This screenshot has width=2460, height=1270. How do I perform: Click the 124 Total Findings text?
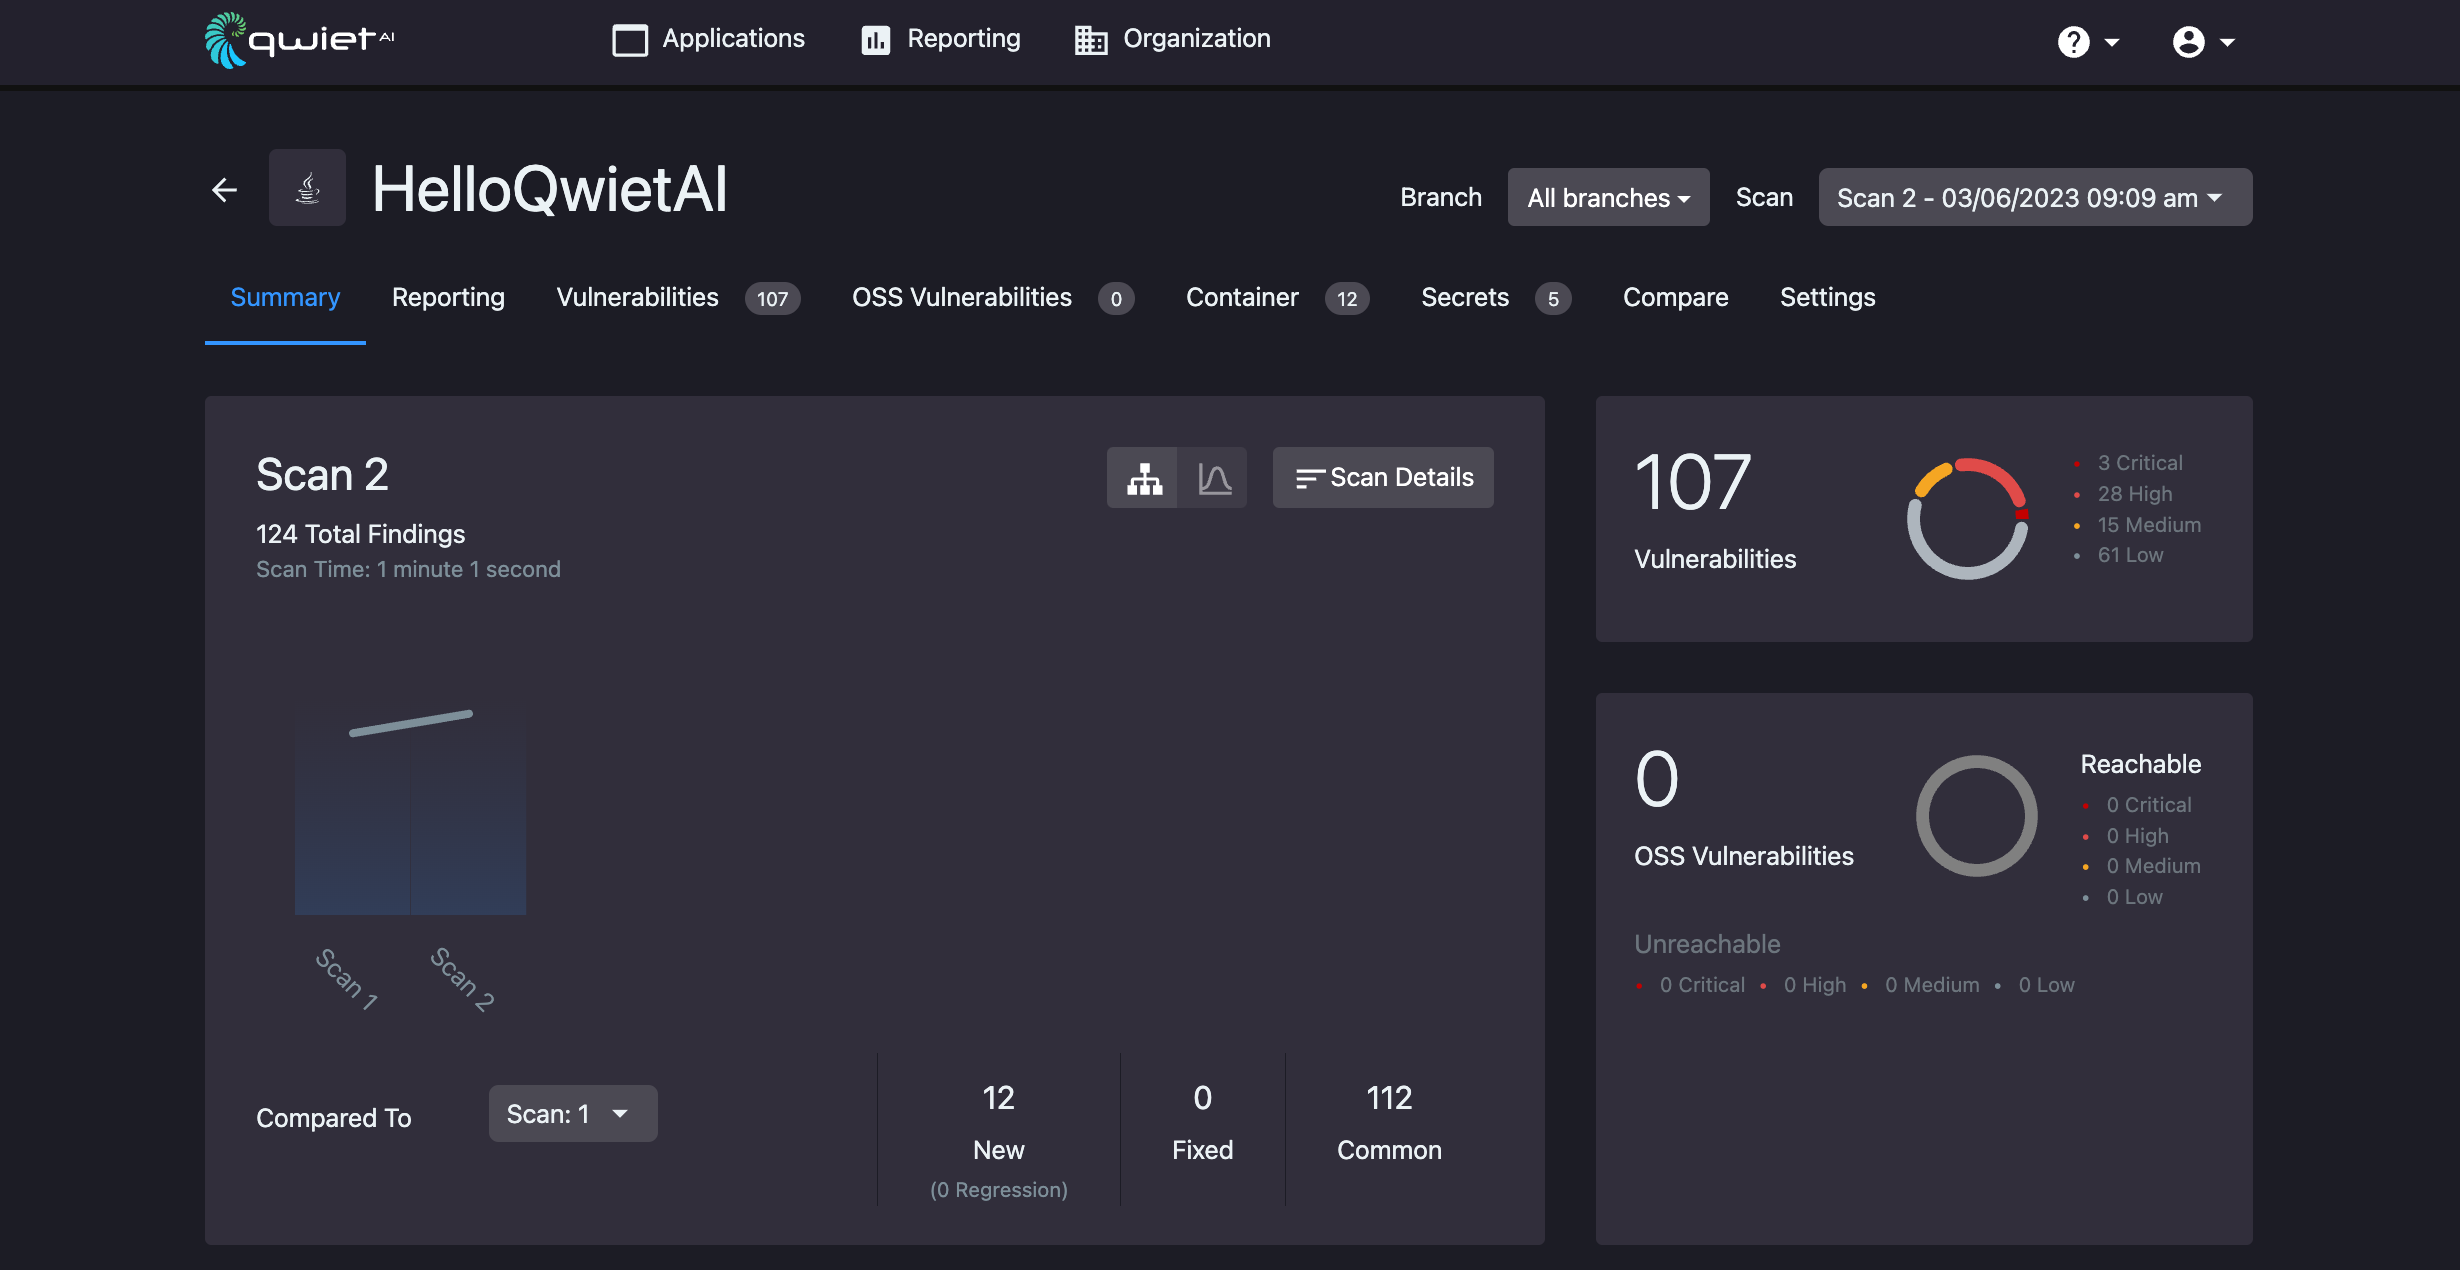360,534
